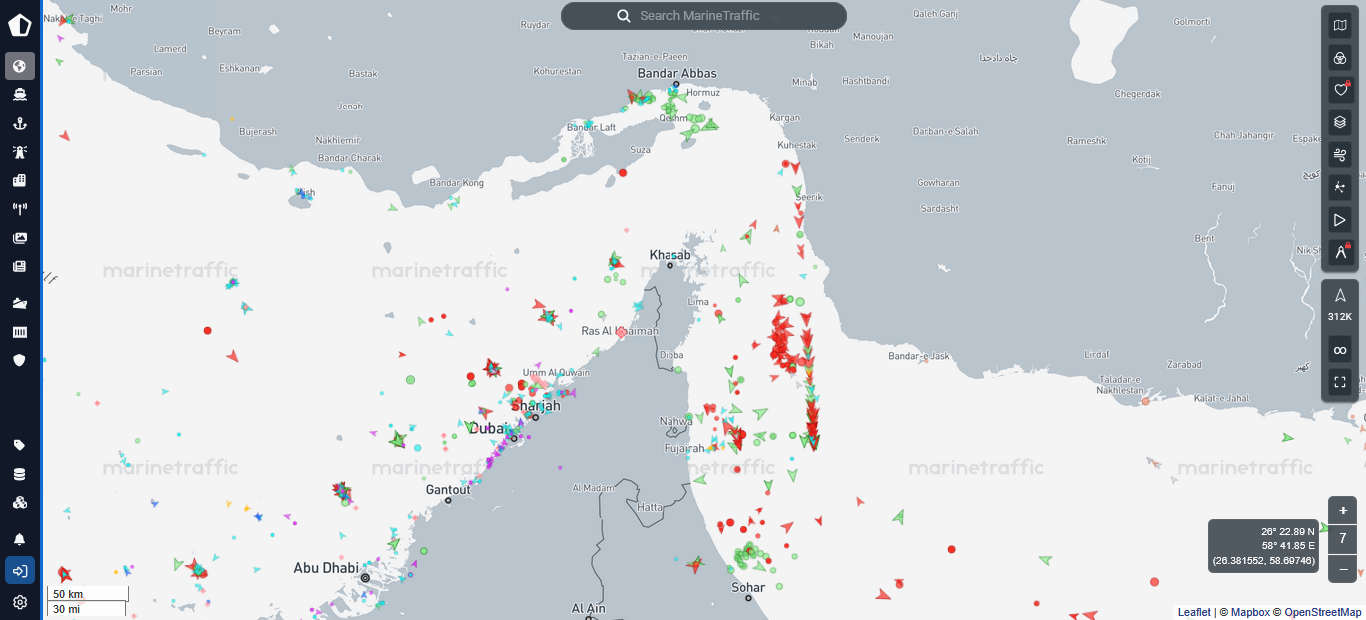1366x620 pixels.
Task: Open the container tracking sidebar icon
Action: coord(19,332)
